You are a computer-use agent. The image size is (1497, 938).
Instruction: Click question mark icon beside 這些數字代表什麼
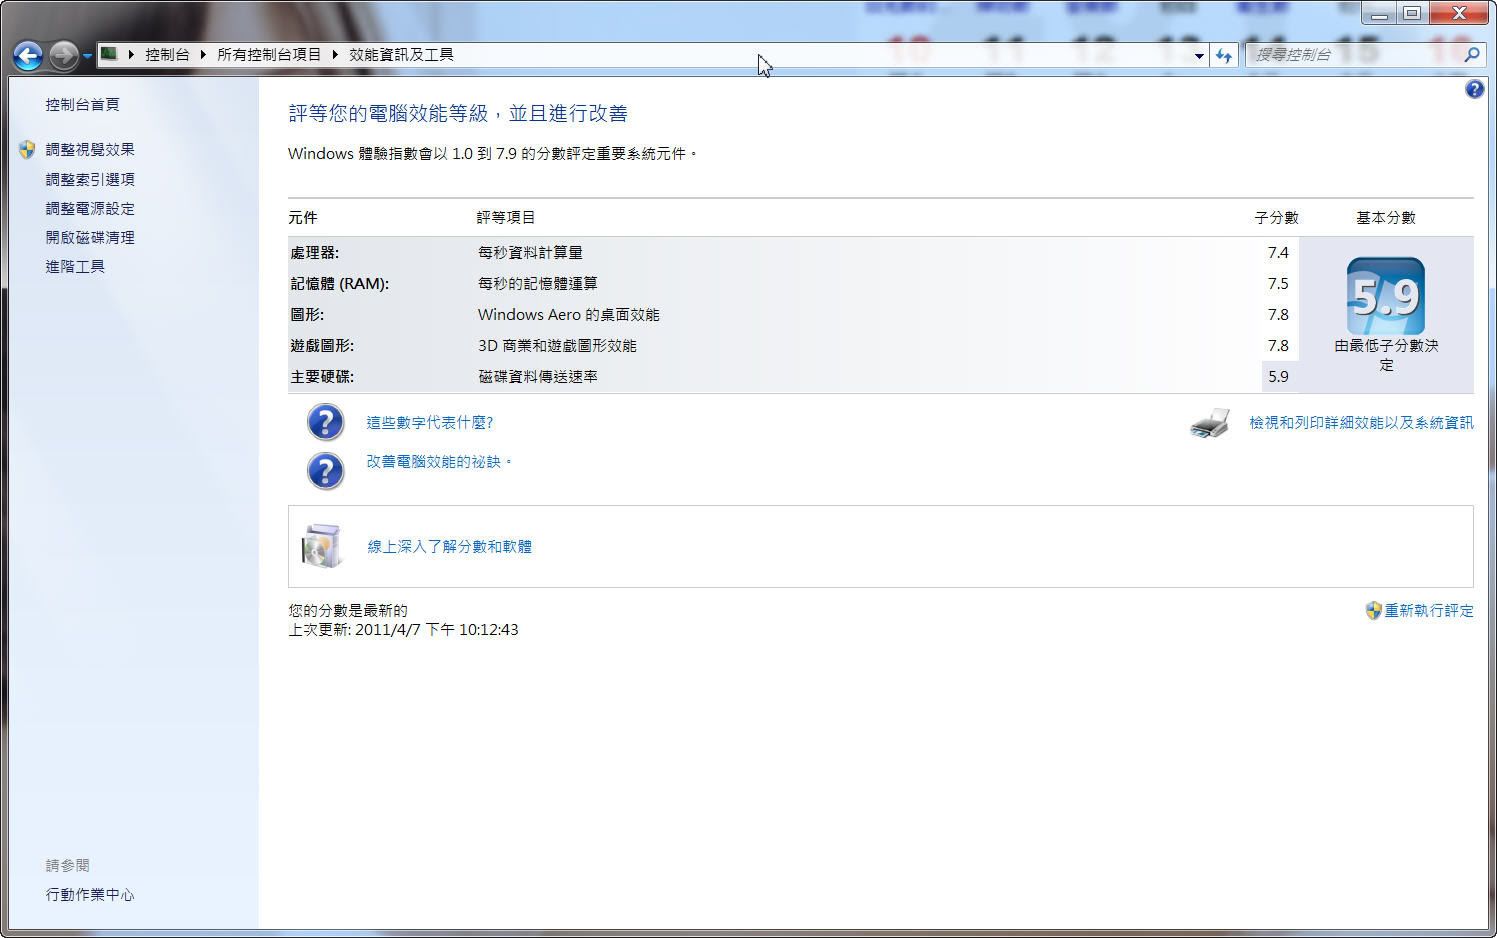pyautogui.click(x=325, y=422)
